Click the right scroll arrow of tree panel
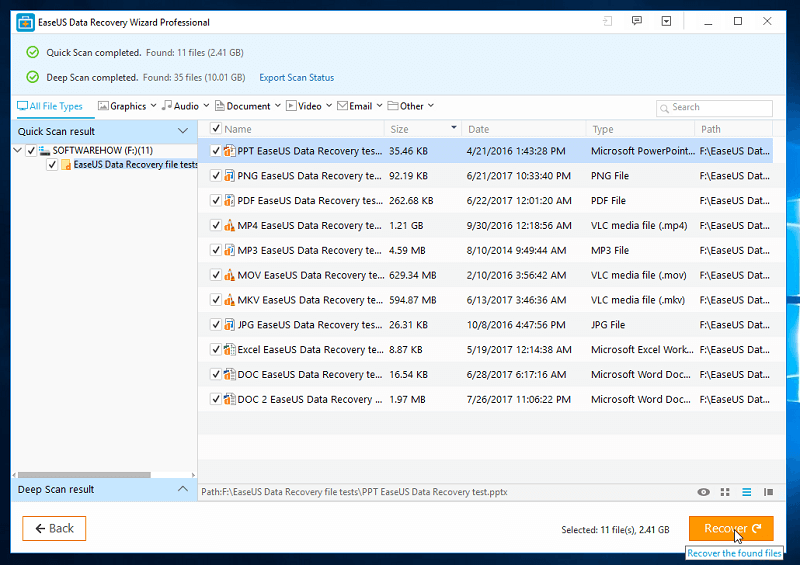 tap(193, 475)
